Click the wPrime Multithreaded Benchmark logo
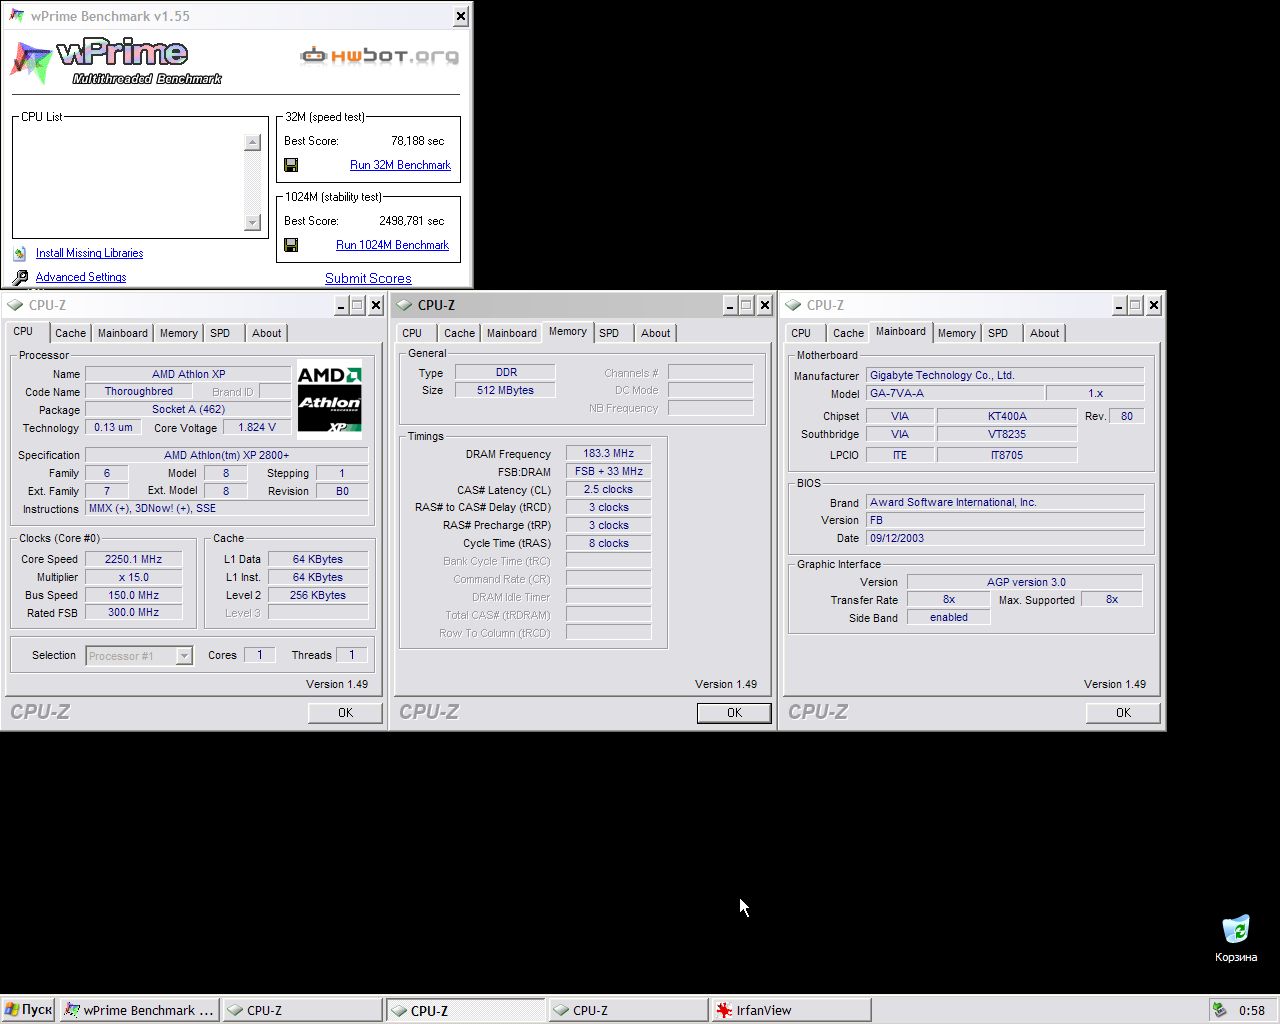 pos(116,62)
